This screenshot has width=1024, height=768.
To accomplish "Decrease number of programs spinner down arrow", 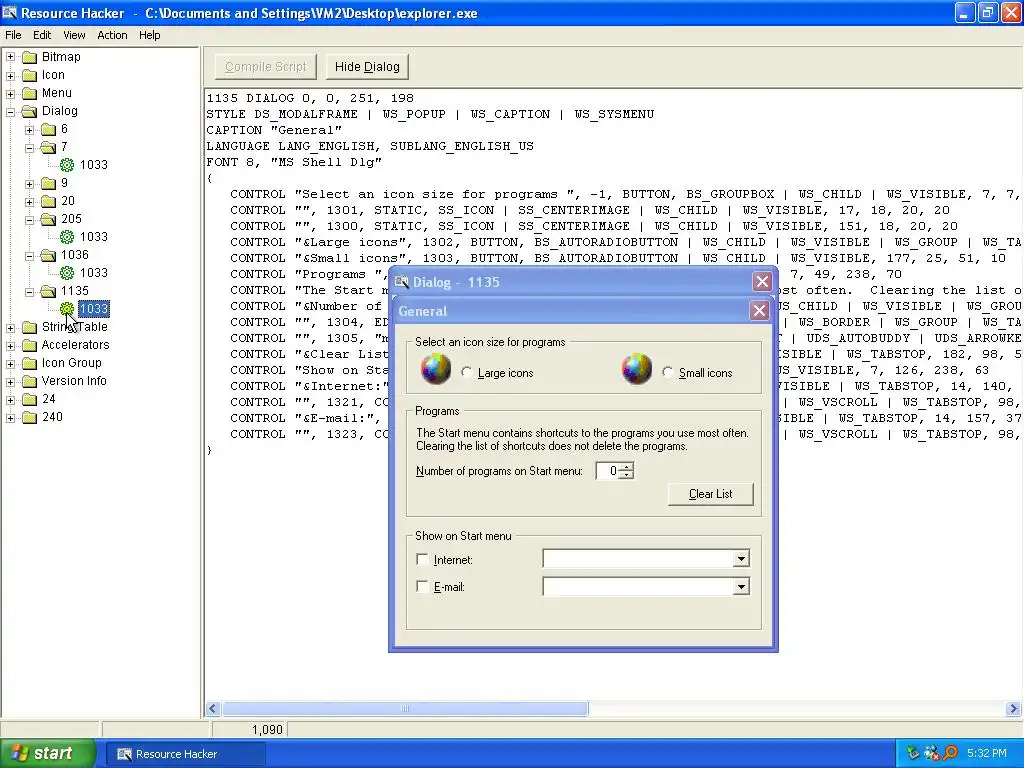I will [626, 475].
